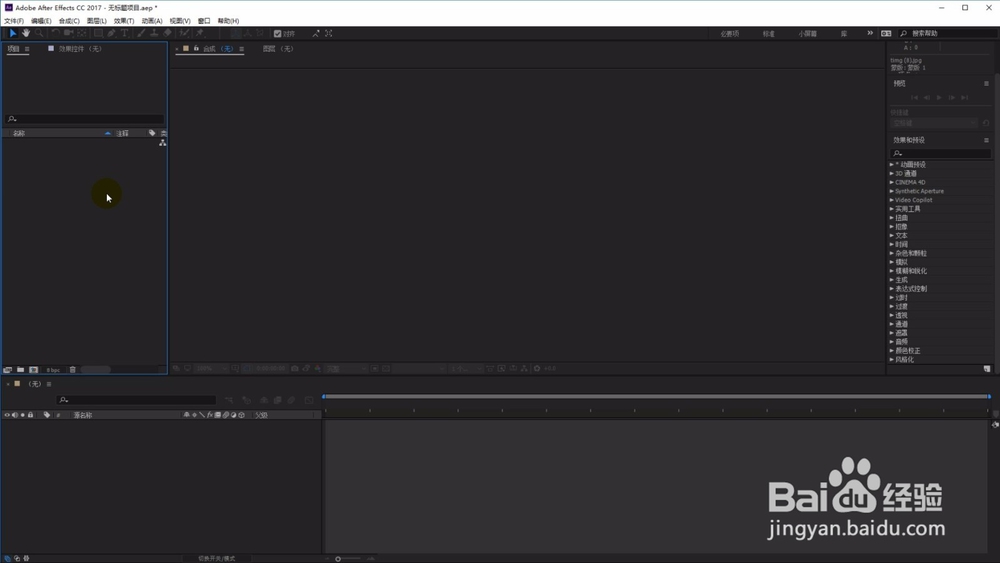Toggle the motion blur switch column

pyautogui.click(x=225, y=415)
